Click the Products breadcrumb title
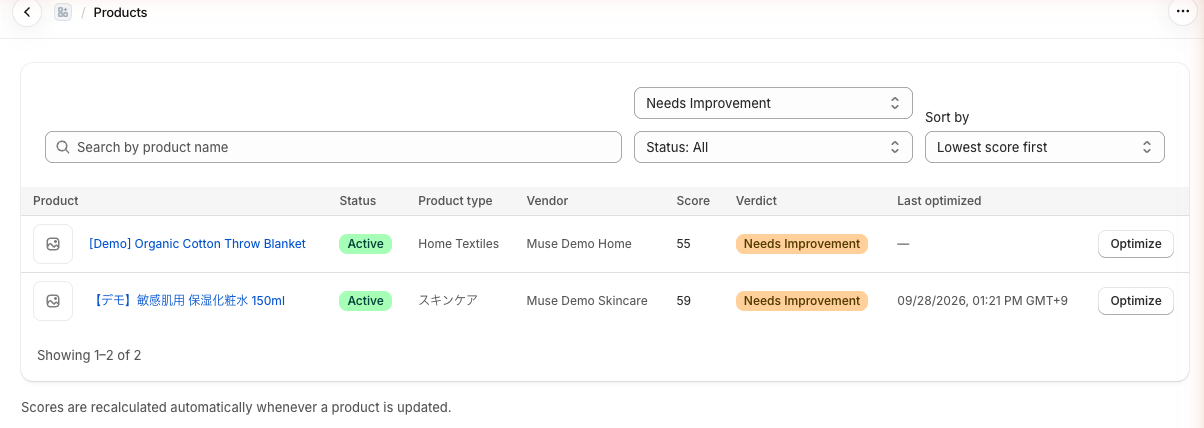1204x428 pixels. tap(120, 13)
